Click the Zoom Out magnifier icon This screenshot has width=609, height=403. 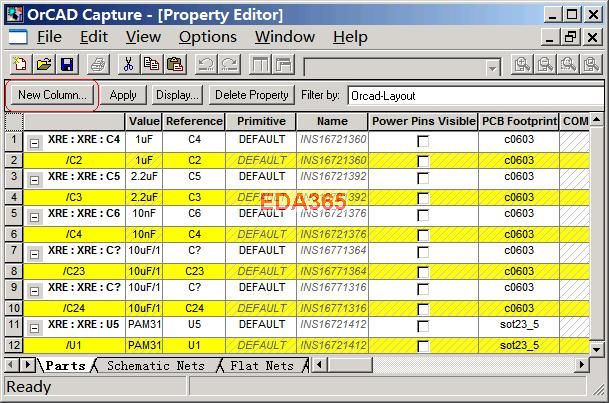point(545,64)
